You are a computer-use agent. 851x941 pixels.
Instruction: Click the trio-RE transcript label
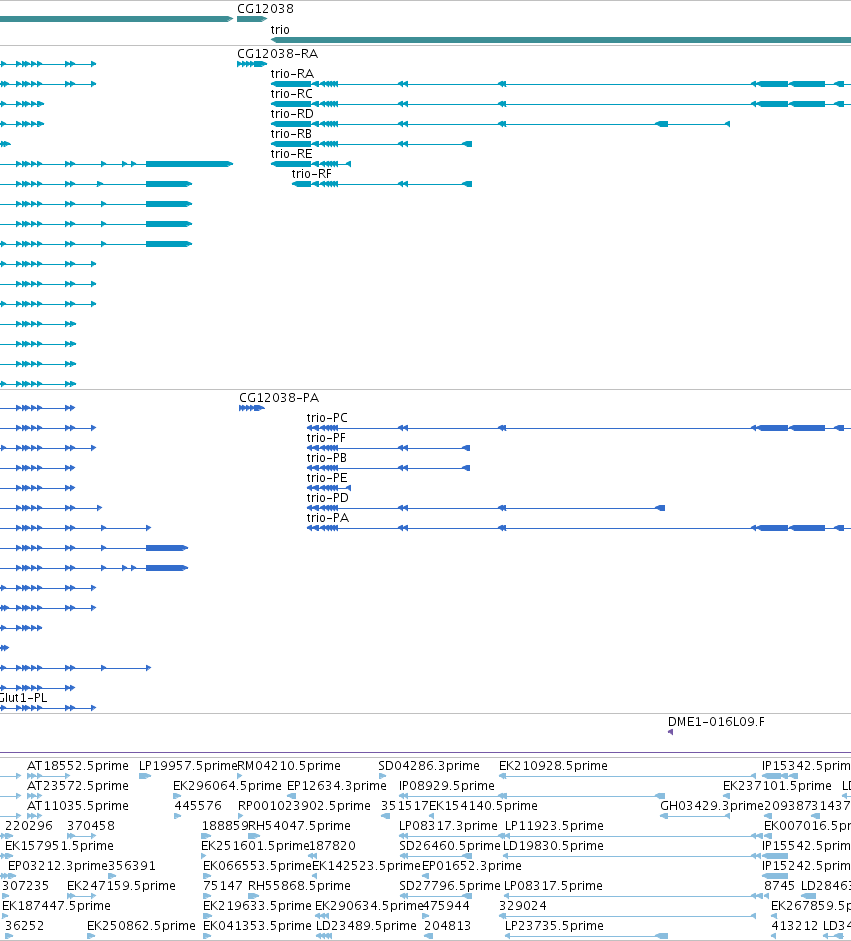point(291,154)
